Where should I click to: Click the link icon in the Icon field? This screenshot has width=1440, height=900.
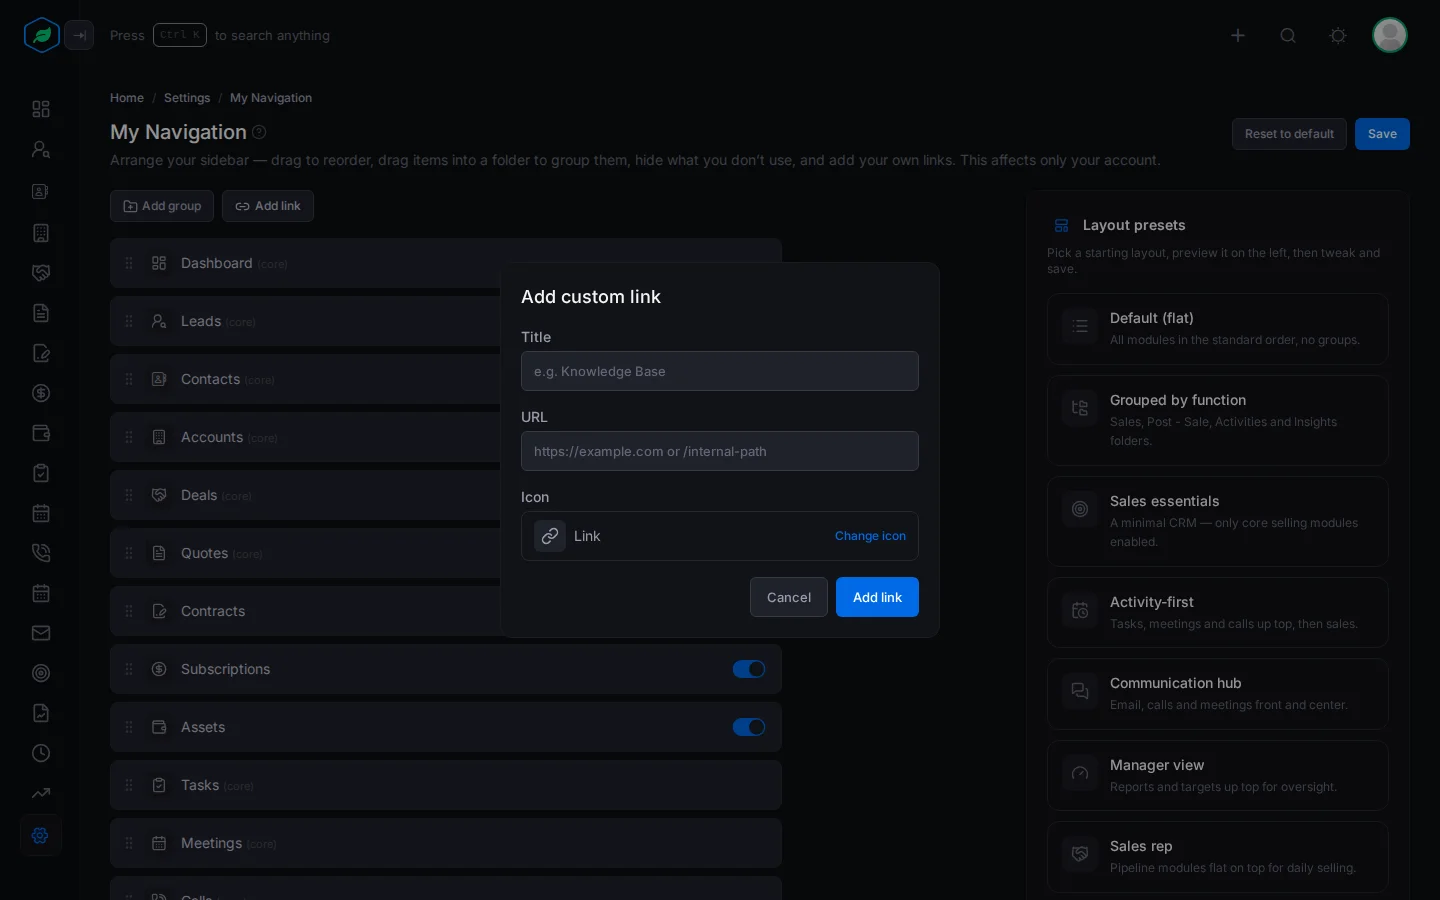pos(550,536)
